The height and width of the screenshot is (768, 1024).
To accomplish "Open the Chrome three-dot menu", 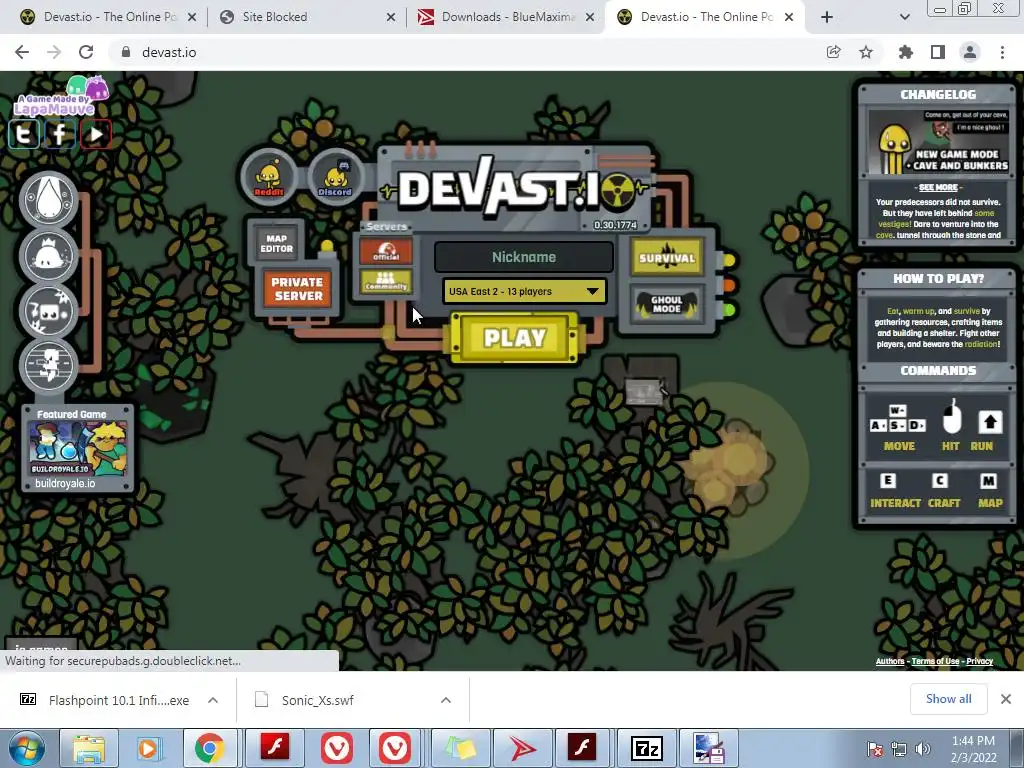I will click(x=1002, y=52).
